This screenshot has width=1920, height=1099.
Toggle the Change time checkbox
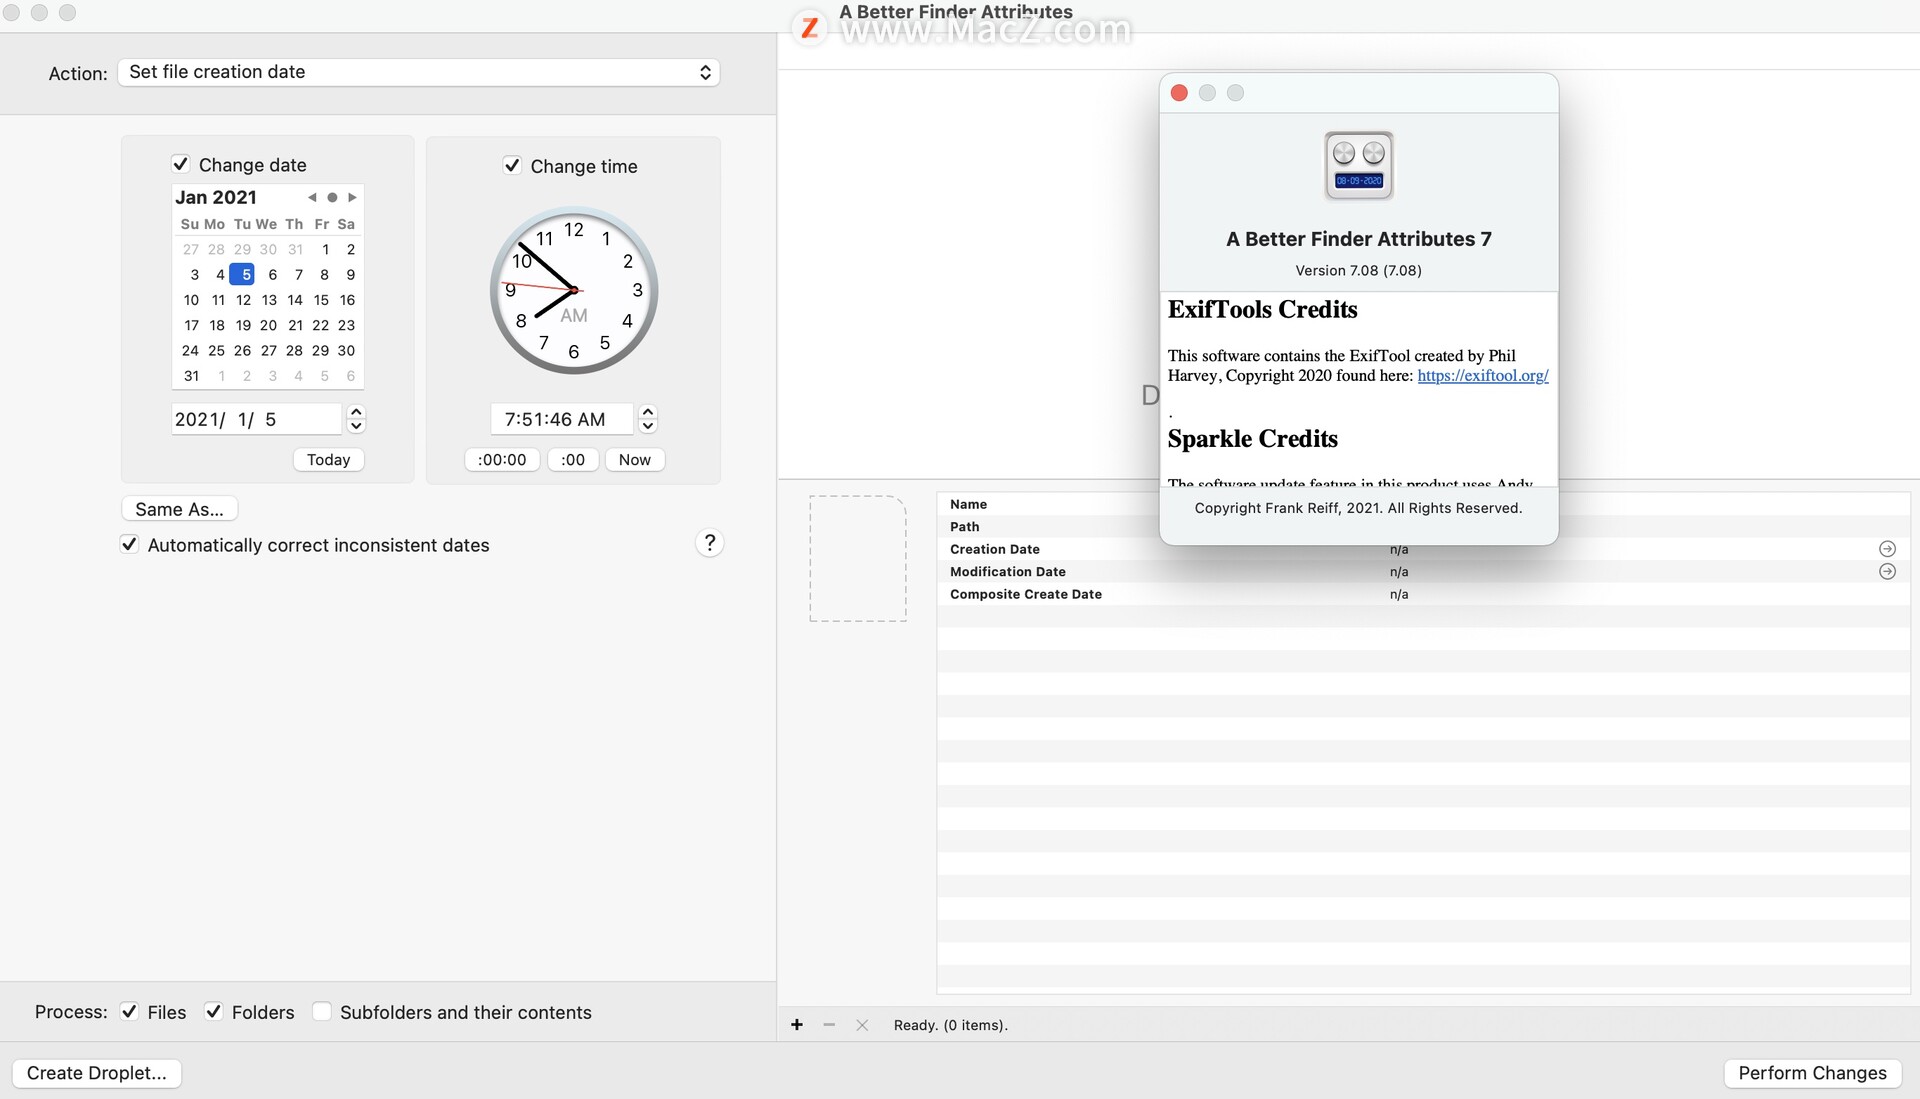[x=512, y=165]
